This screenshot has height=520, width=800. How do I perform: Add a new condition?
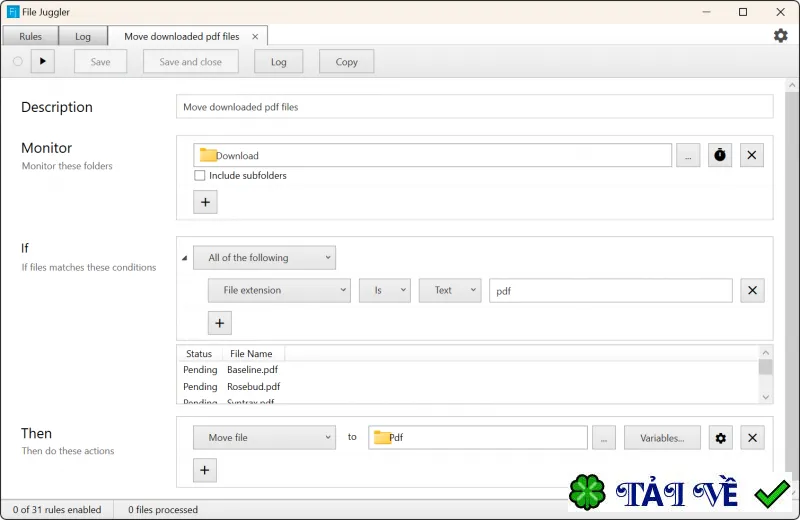point(219,323)
